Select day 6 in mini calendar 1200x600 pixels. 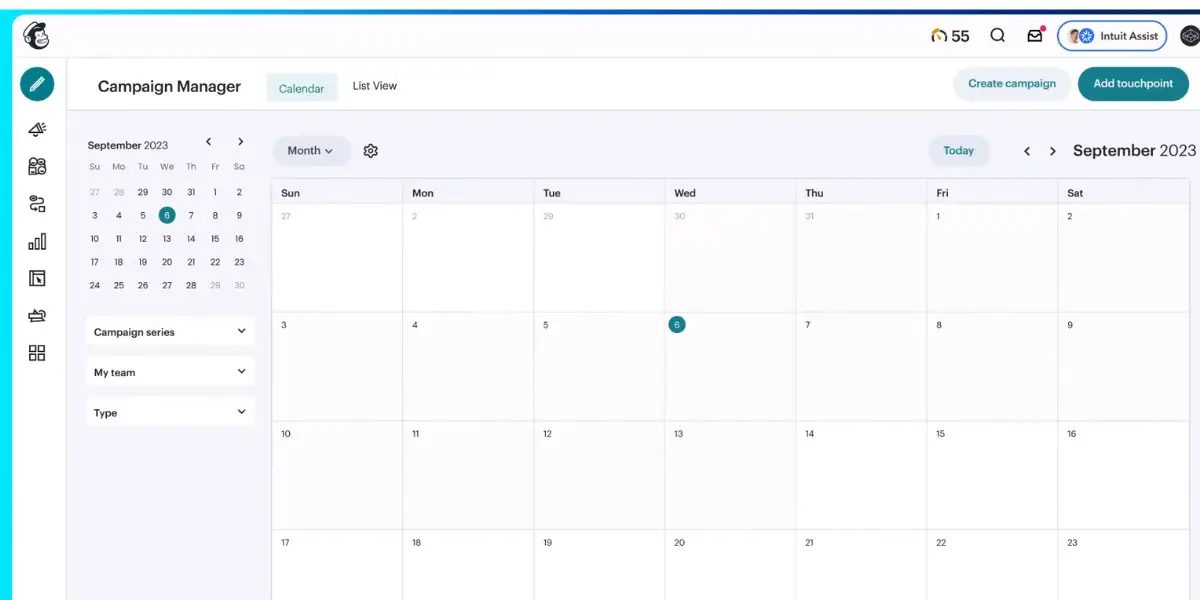click(167, 215)
